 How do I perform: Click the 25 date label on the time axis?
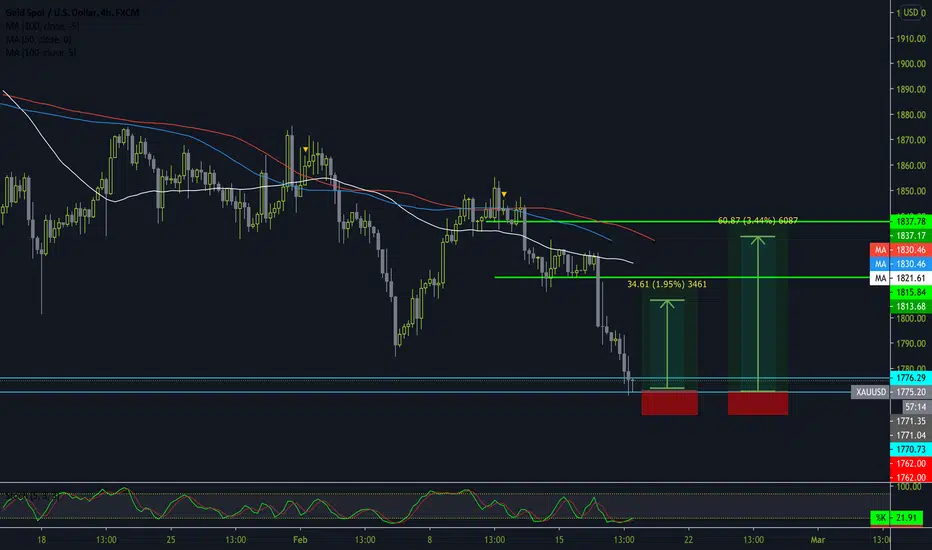pos(171,540)
